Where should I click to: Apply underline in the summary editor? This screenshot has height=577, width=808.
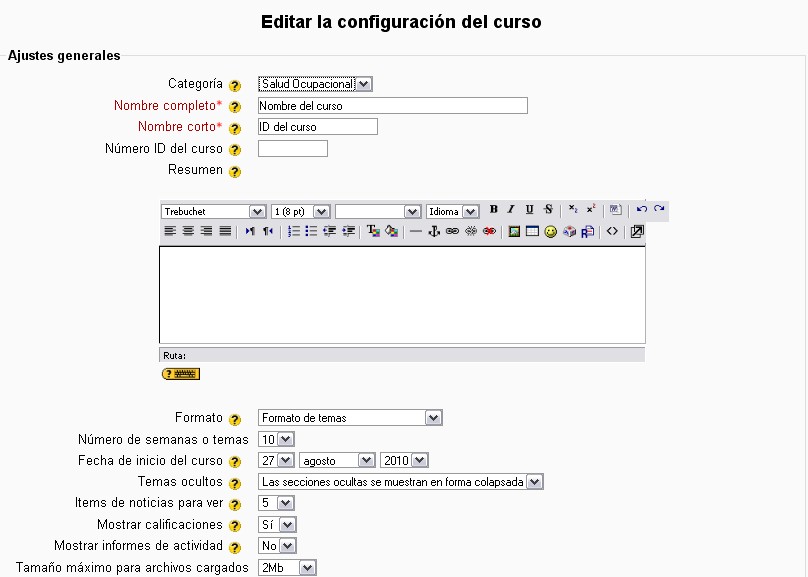pos(529,210)
